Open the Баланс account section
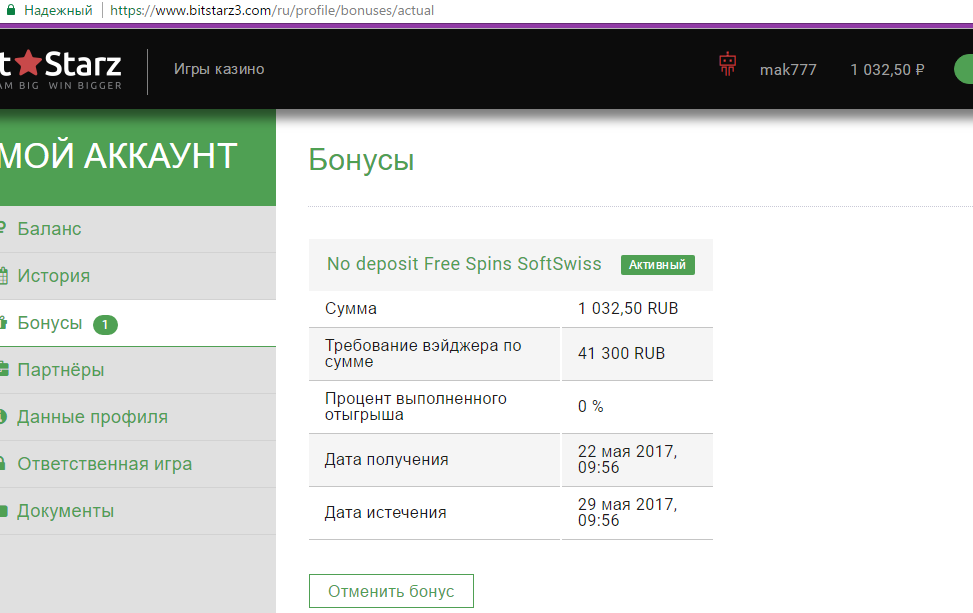This screenshot has width=973, height=613. click(x=49, y=229)
